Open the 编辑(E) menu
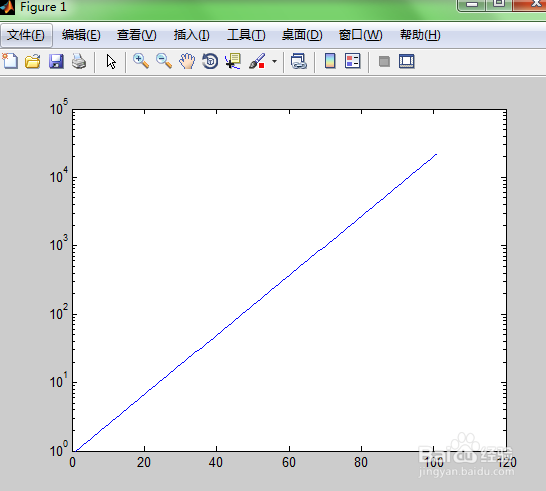This screenshot has width=546, height=491. click(81, 35)
